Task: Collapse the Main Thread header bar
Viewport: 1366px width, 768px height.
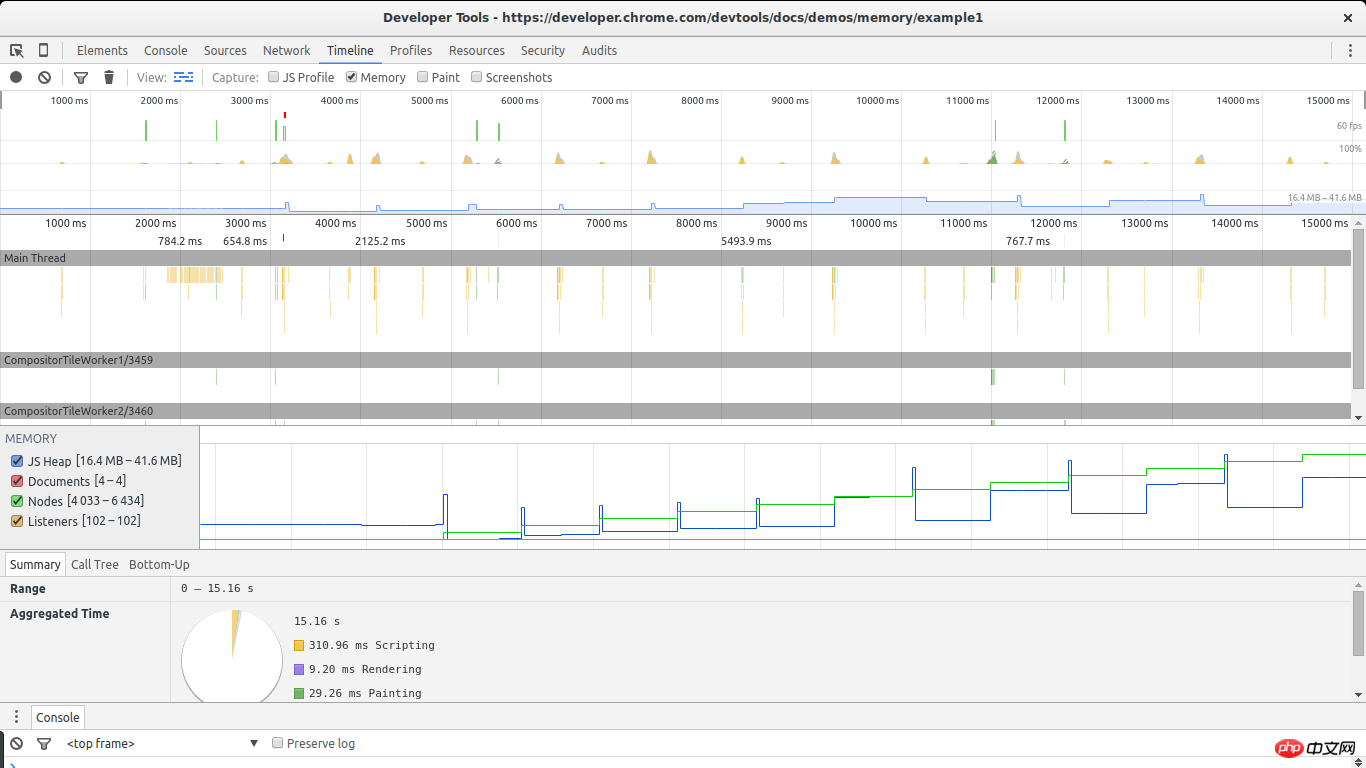Action: click(x=676, y=258)
